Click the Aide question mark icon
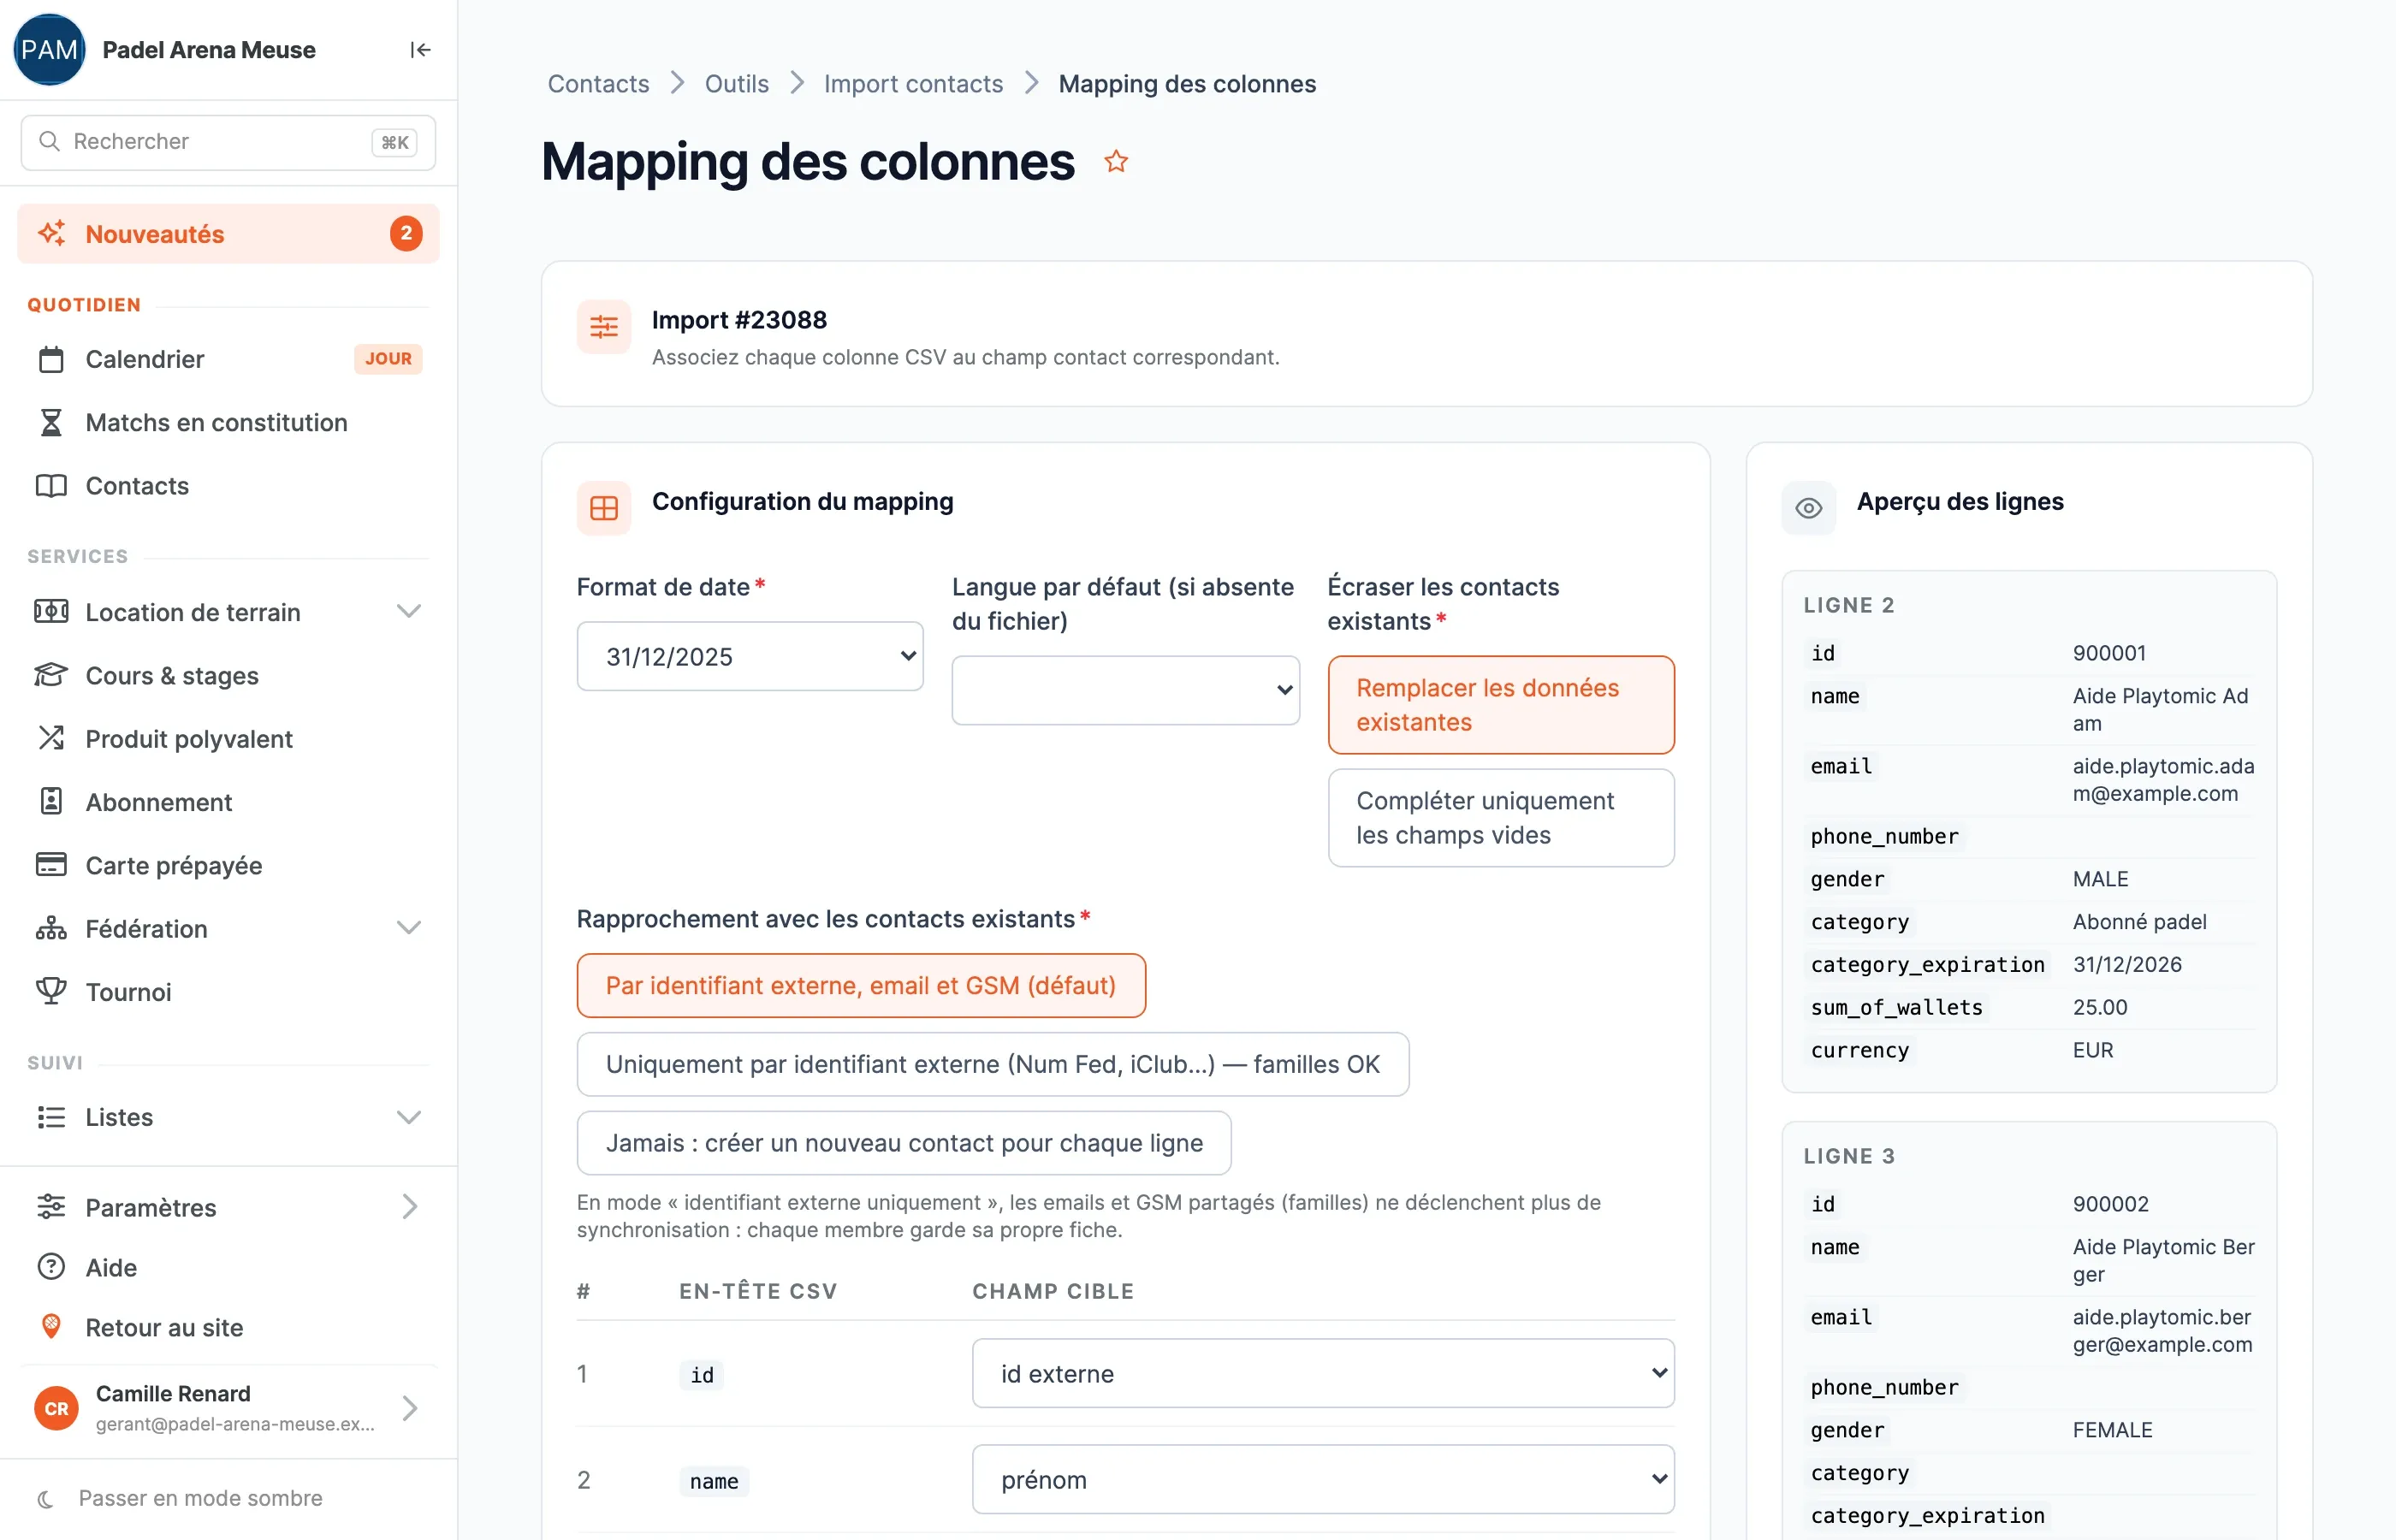The width and height of the screenshot is (2396, 1540). [x=51, y=1267]
